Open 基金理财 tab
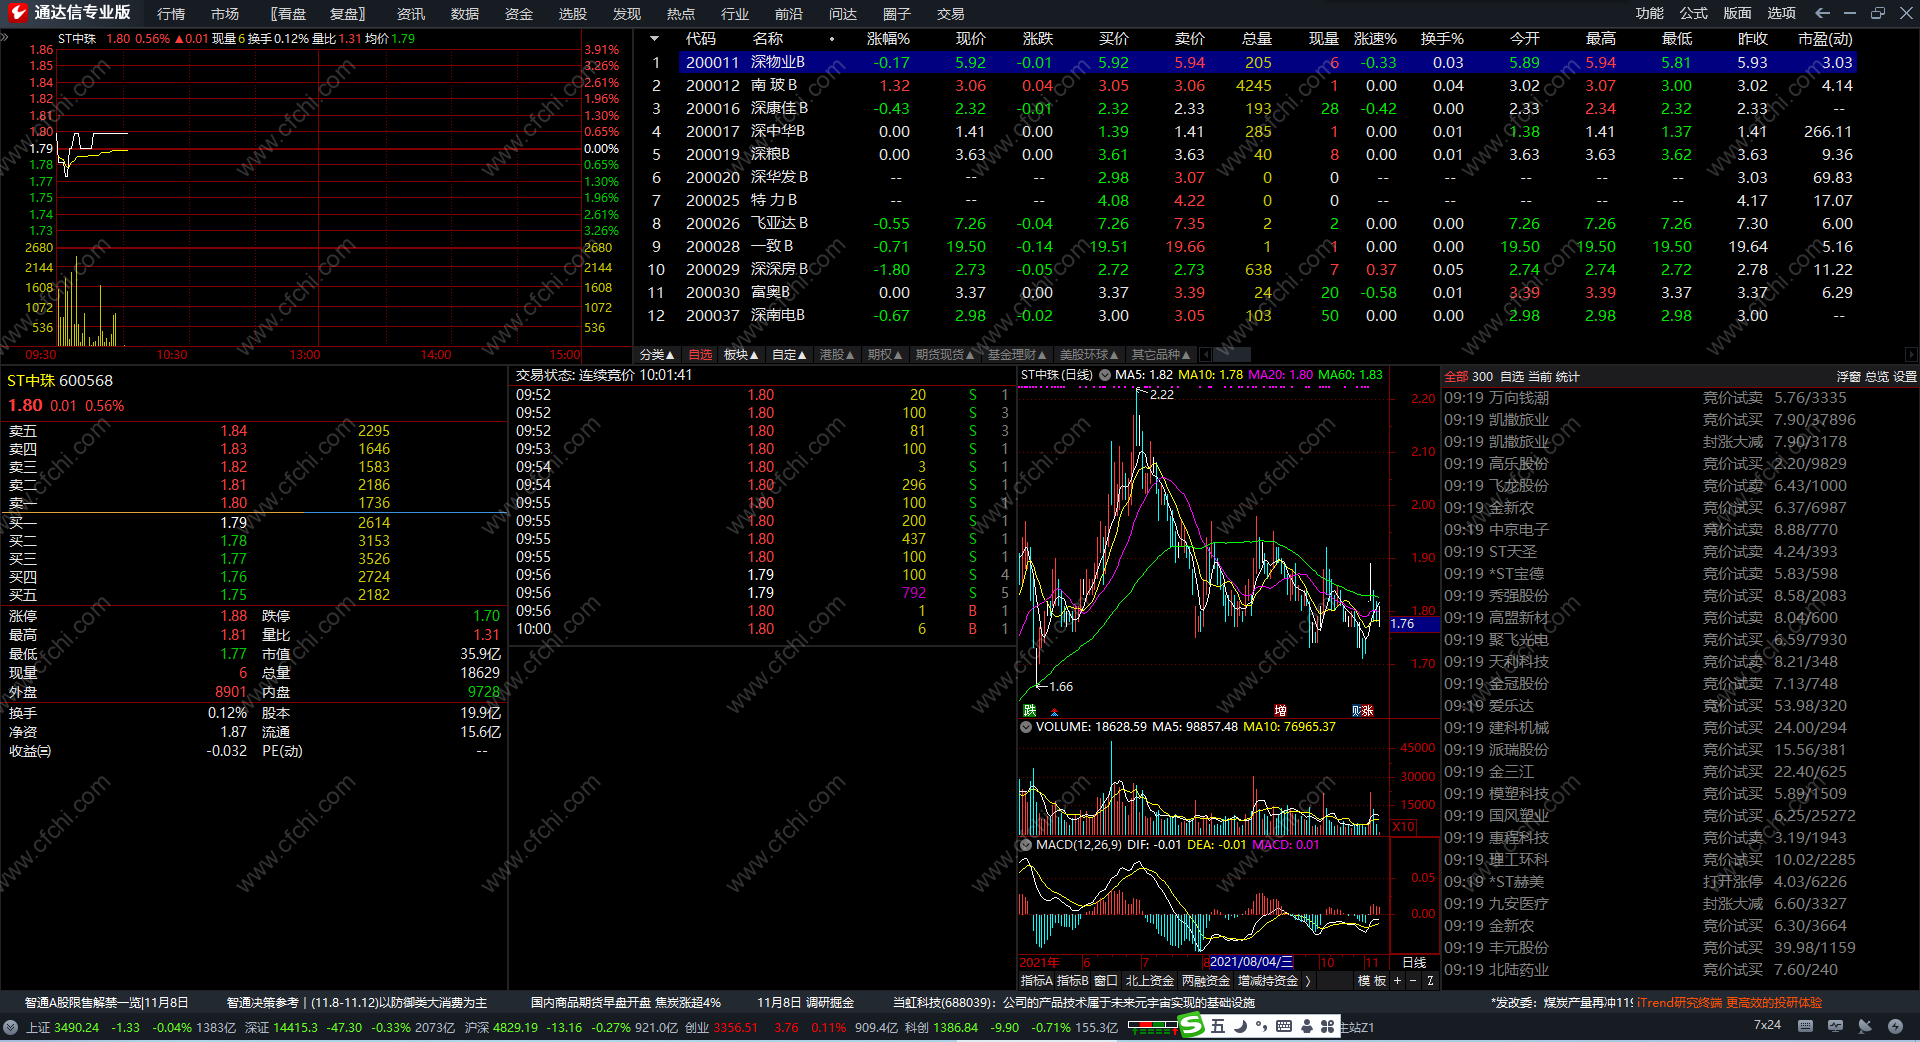 [1017, 355]
